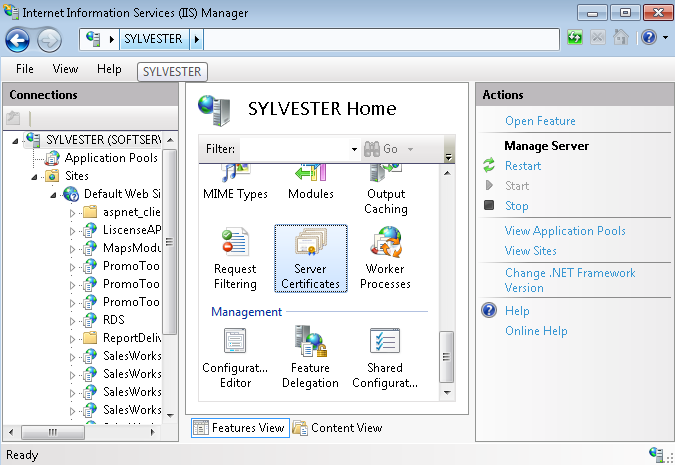Image resolution: width=675 pixels, height=465 pixels.
Task: Expand the RDS application node
Action: (x=72, y=321)
